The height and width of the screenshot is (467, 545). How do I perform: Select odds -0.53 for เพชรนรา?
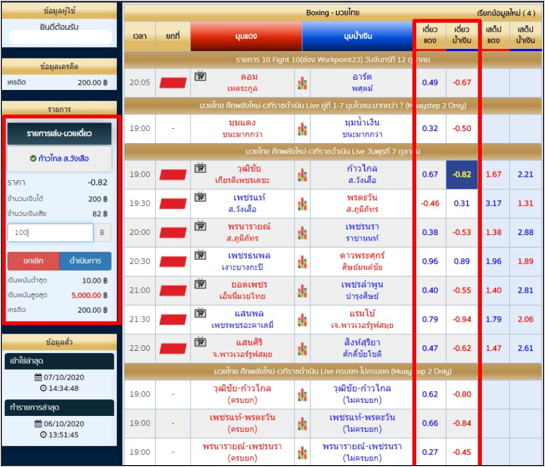[462, 232]
